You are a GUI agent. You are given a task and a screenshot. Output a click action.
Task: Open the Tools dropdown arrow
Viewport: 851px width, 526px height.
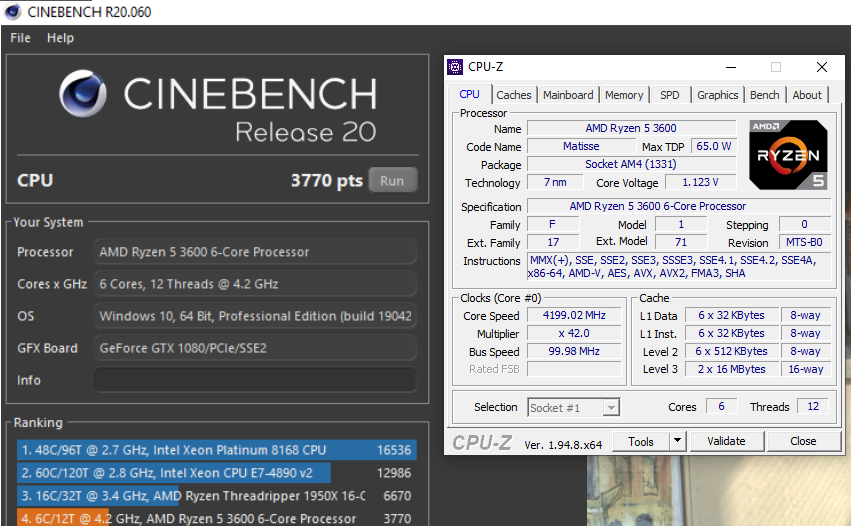(677, 441)
